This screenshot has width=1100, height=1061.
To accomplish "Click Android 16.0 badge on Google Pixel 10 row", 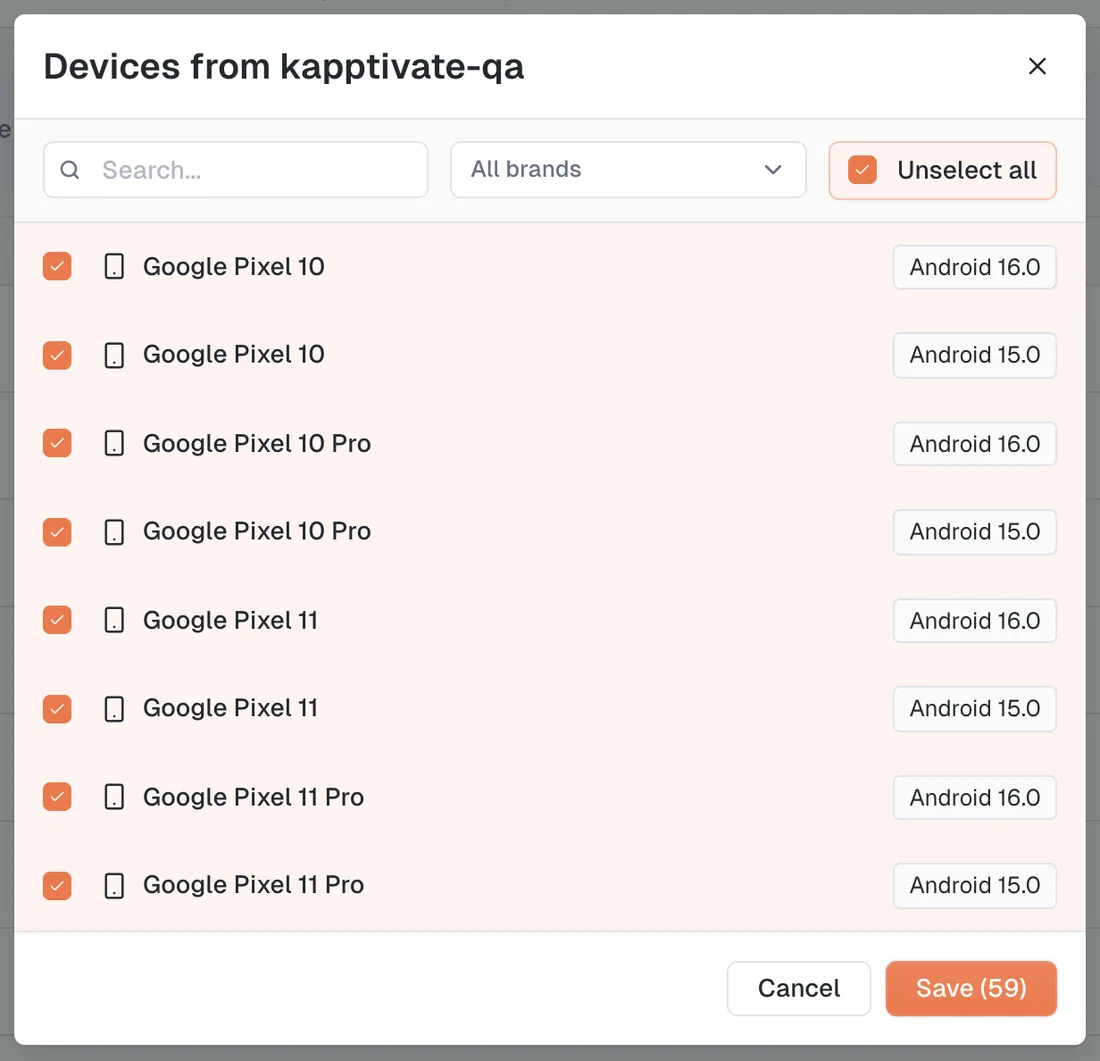I will [x=974, y=267].
